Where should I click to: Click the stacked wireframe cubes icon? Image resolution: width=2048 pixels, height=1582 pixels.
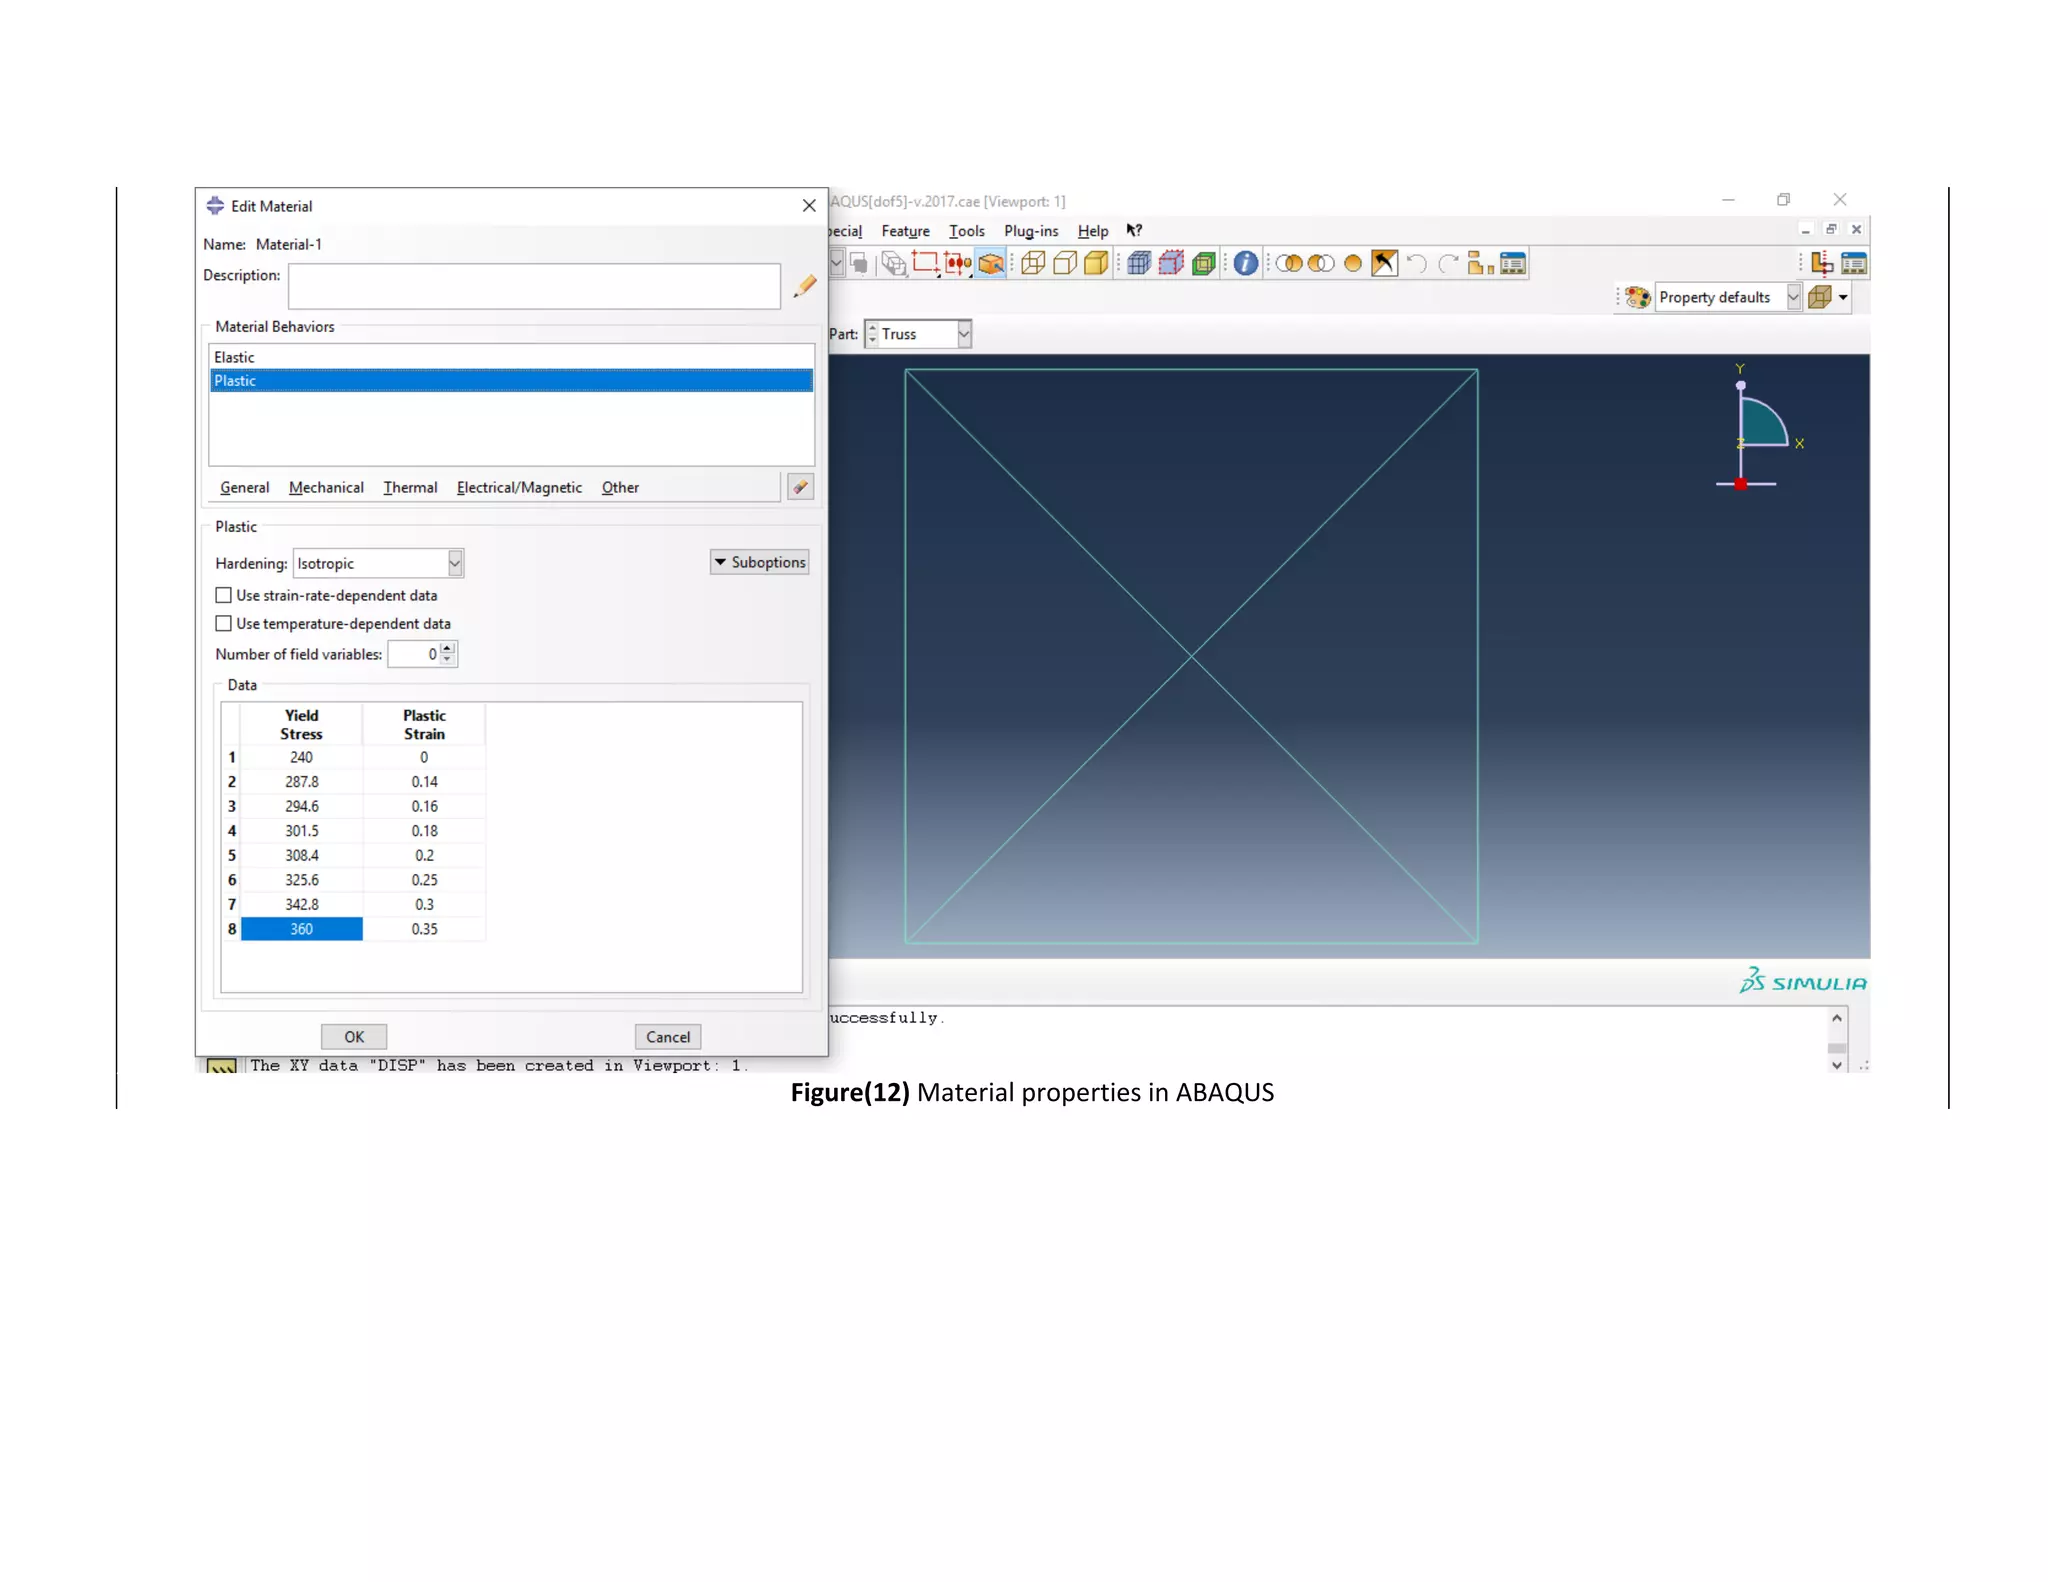(x=894, y=263)
